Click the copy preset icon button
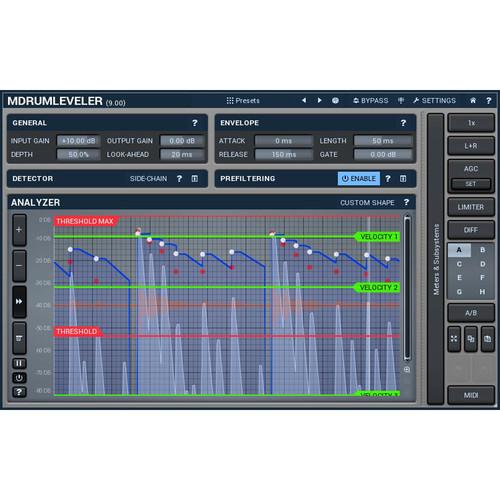 [471, 339]
